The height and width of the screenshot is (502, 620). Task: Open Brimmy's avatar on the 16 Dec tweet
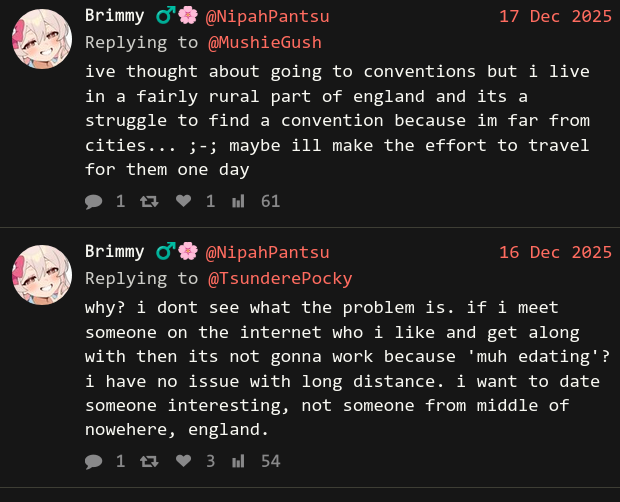tap(41, 275)
